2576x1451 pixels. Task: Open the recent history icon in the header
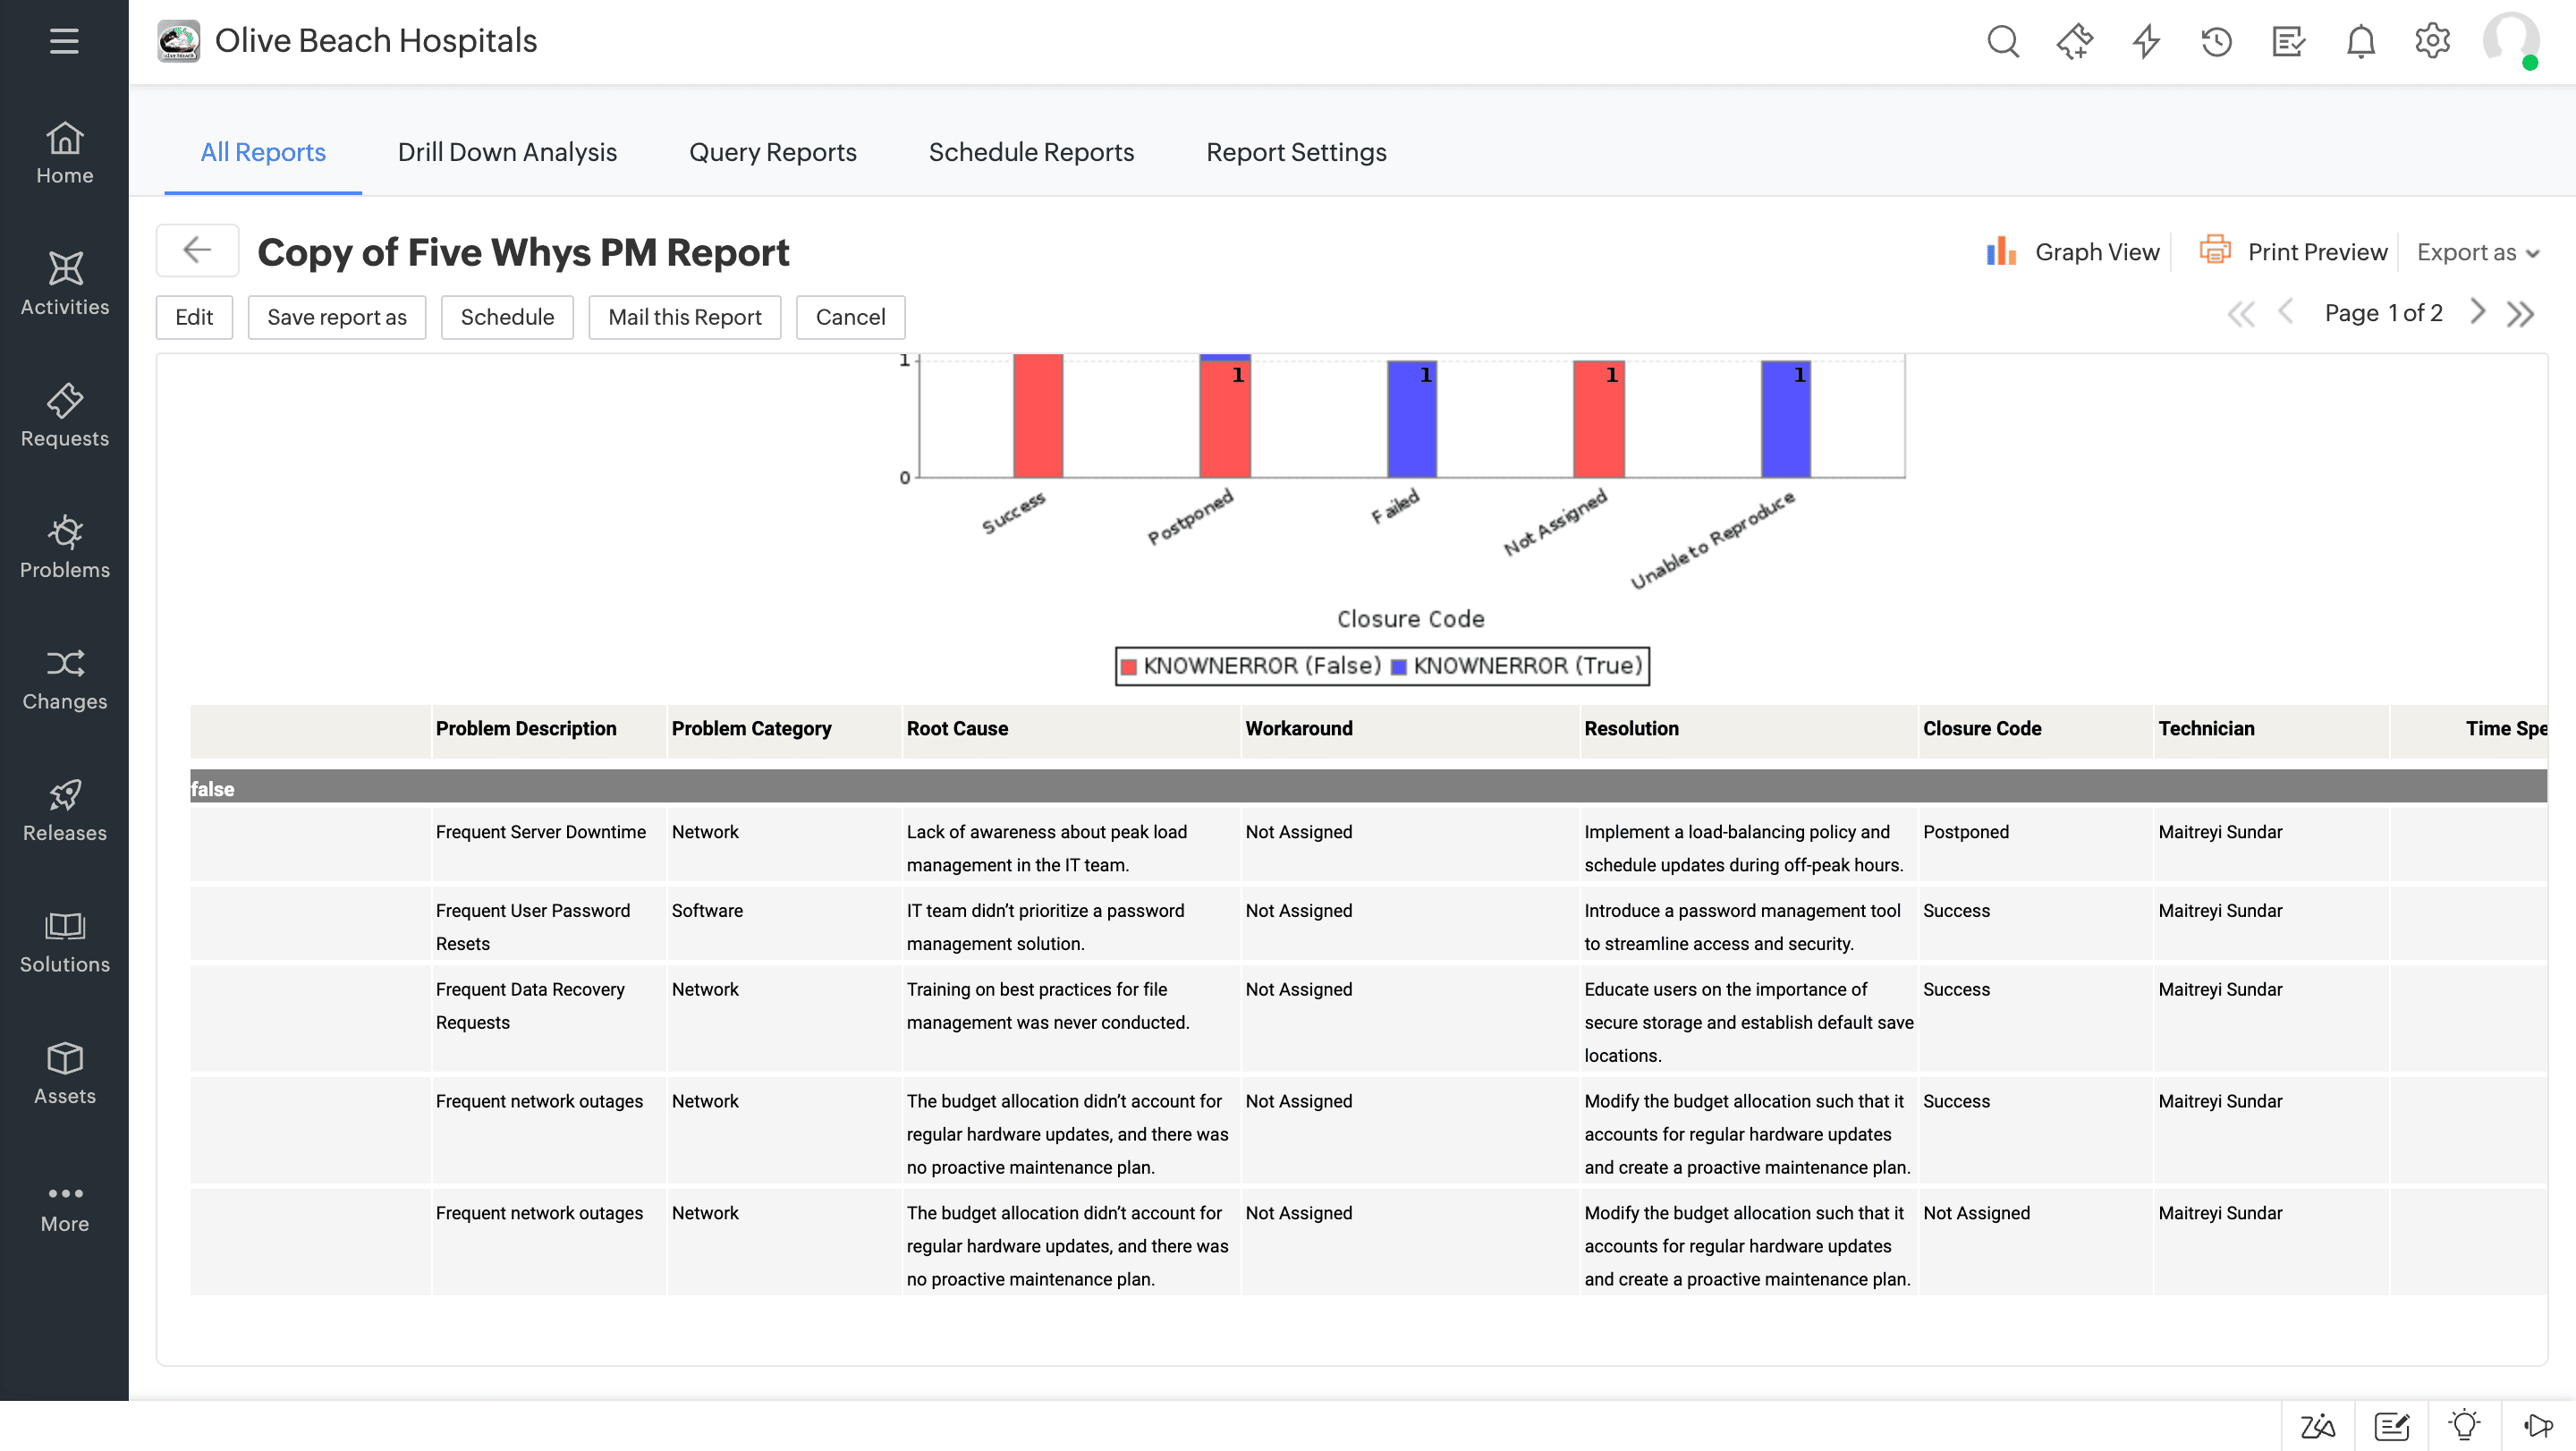point(2216,41)
